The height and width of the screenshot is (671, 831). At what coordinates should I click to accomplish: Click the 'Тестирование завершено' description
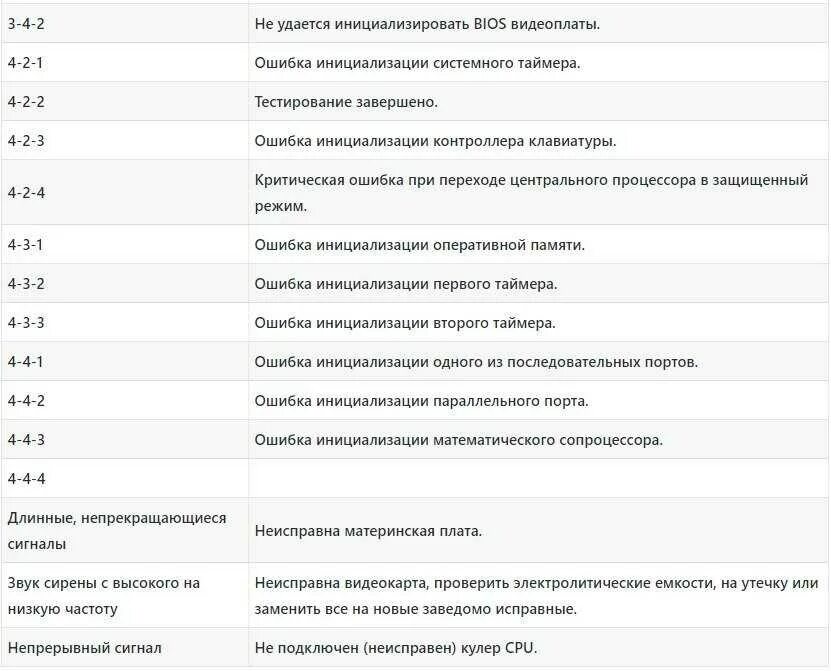click(346, 102)
